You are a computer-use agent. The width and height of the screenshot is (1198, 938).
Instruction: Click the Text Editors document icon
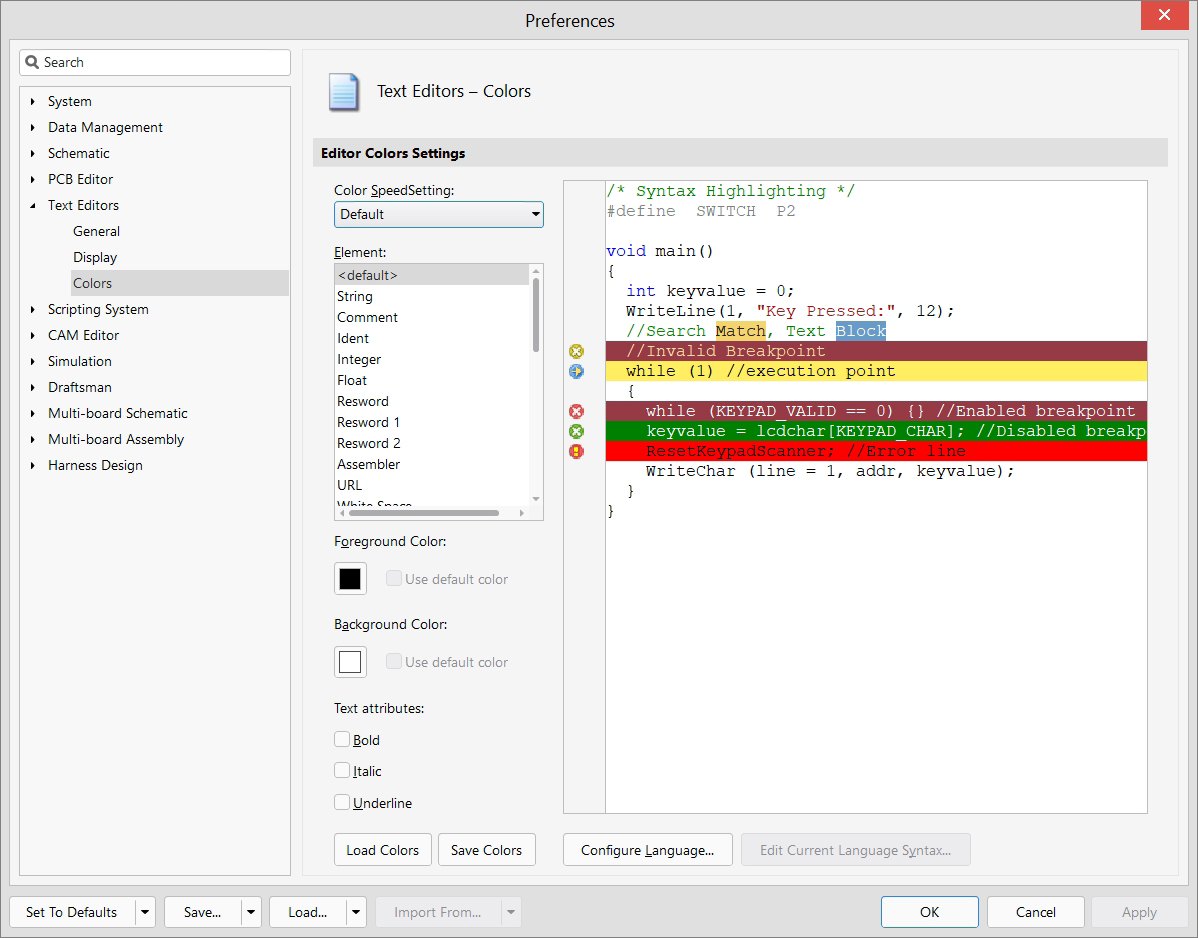pos(344,92)
